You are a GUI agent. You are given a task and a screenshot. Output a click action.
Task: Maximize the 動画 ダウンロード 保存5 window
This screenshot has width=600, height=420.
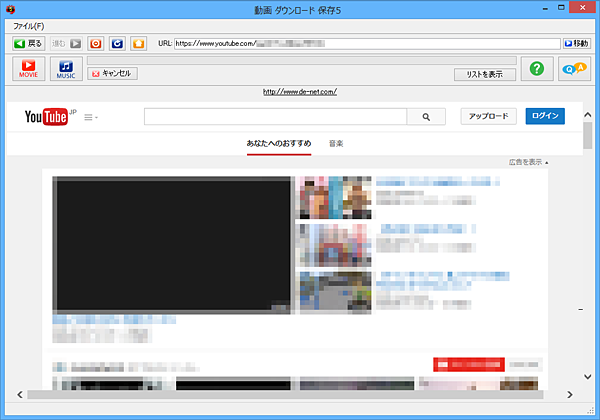(x=561, y=8)
